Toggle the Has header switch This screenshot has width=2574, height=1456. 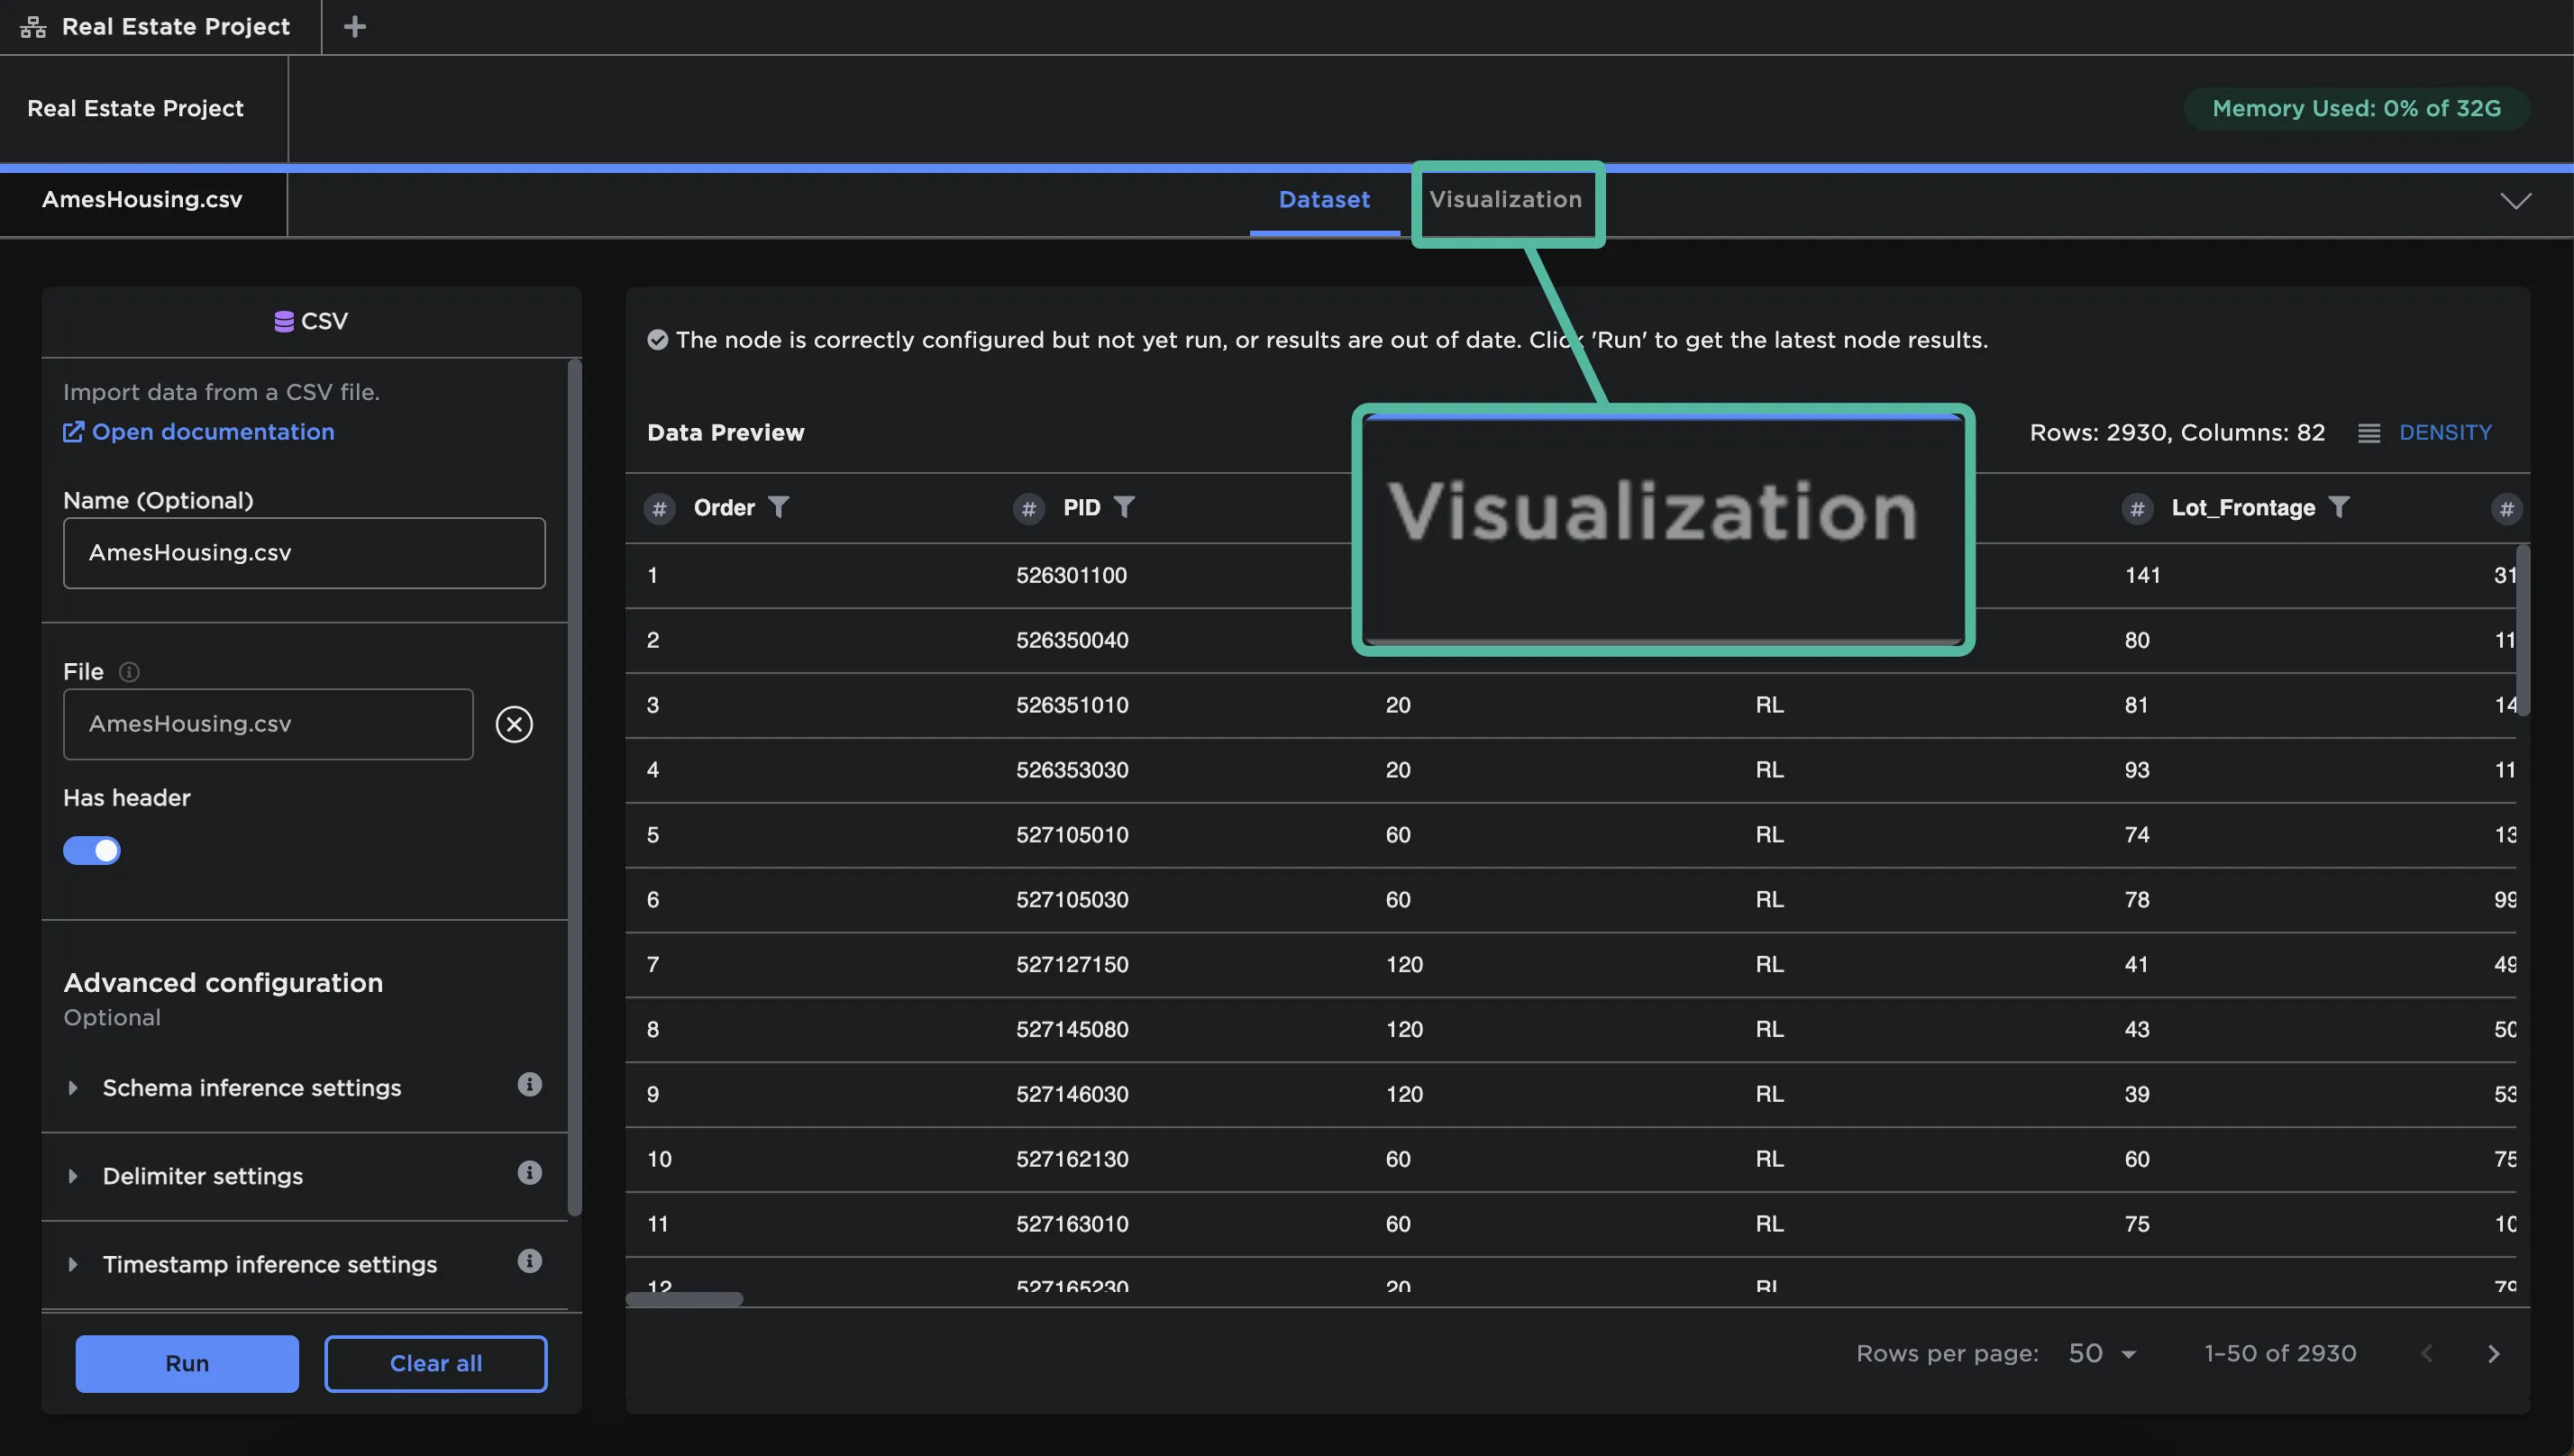click(x=92, y=851)
